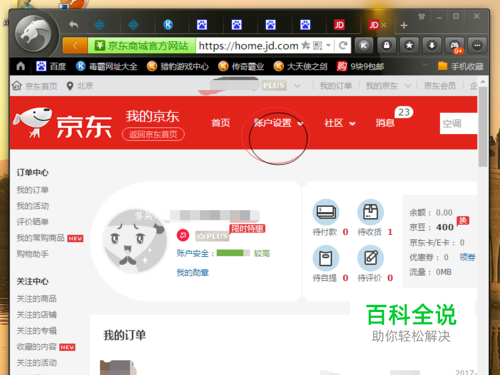
Task: Click the page vertical scrollbar thumb
Action: pos(483,126)
